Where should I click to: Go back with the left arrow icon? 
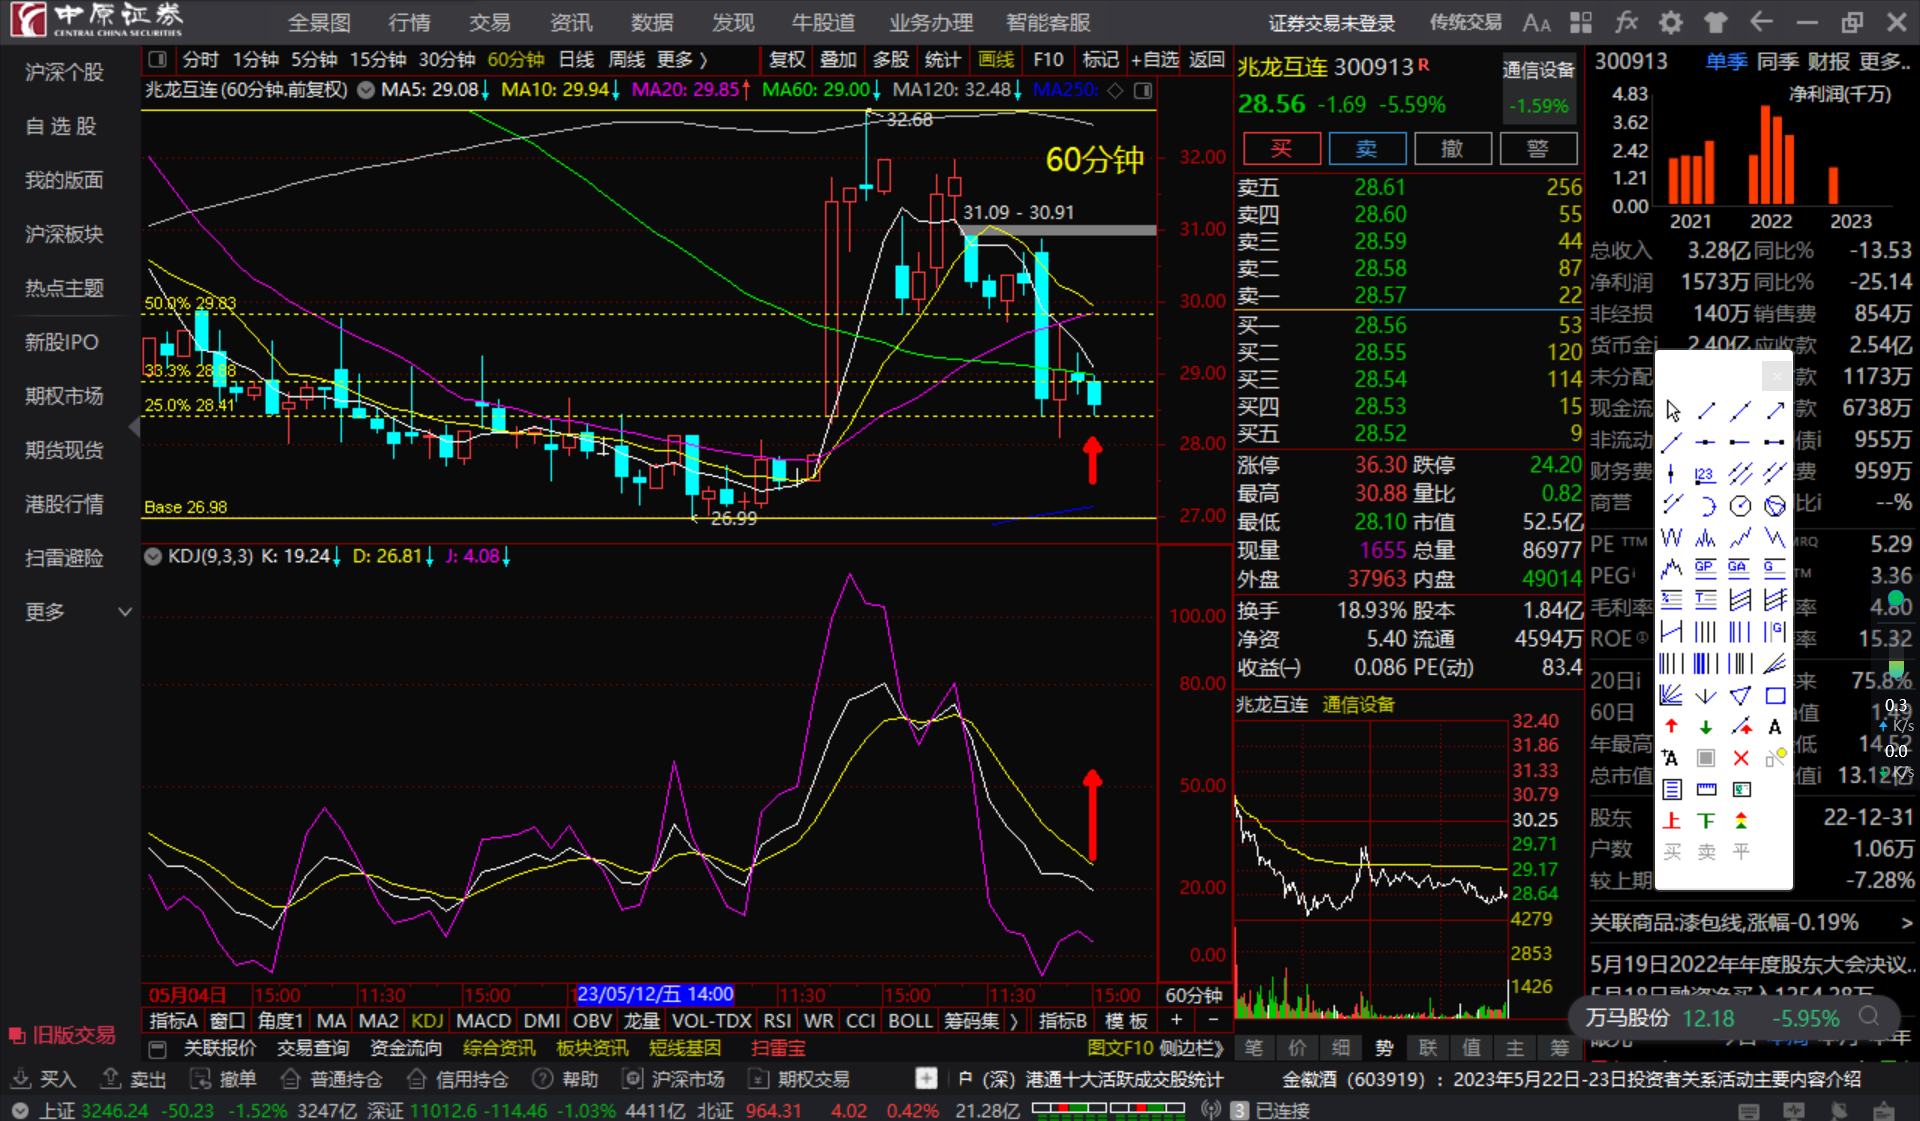pyautogui.click(x=1761, y=22)
